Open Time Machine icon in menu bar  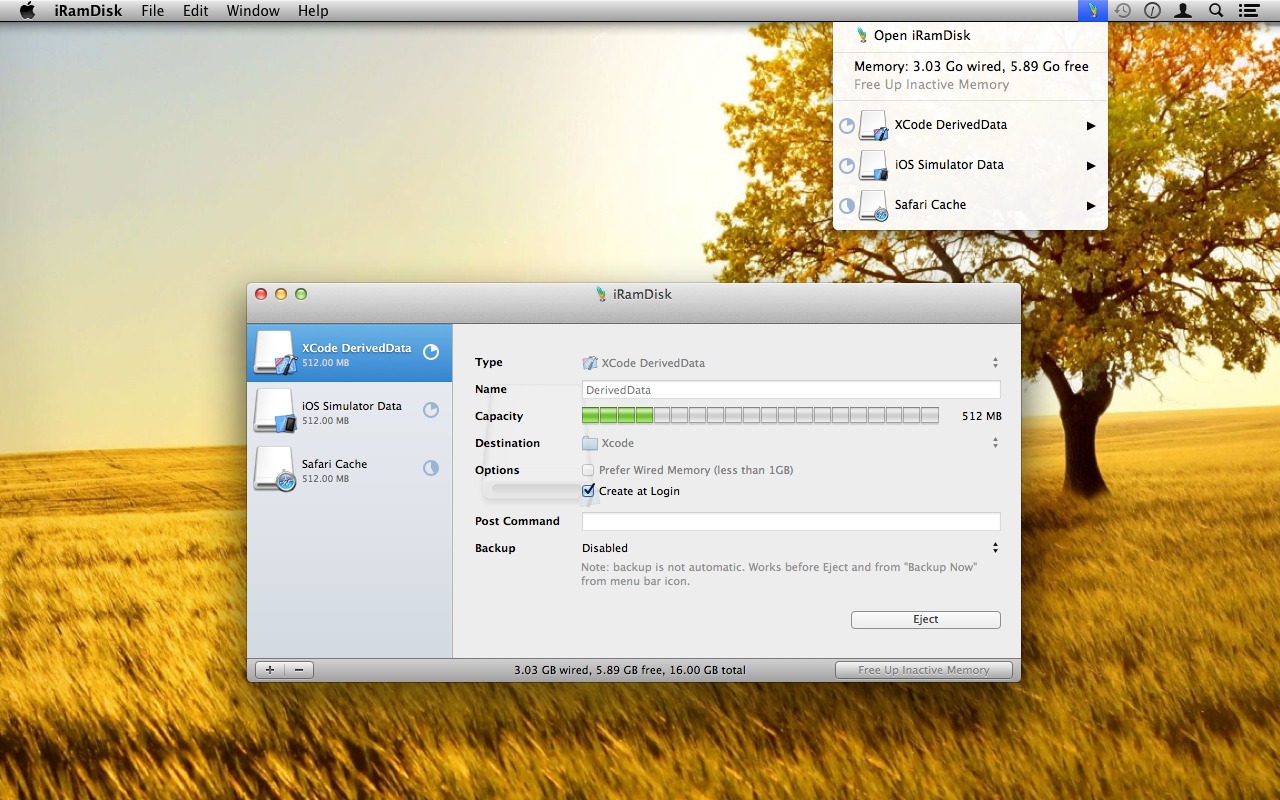tap(1123, 11)
